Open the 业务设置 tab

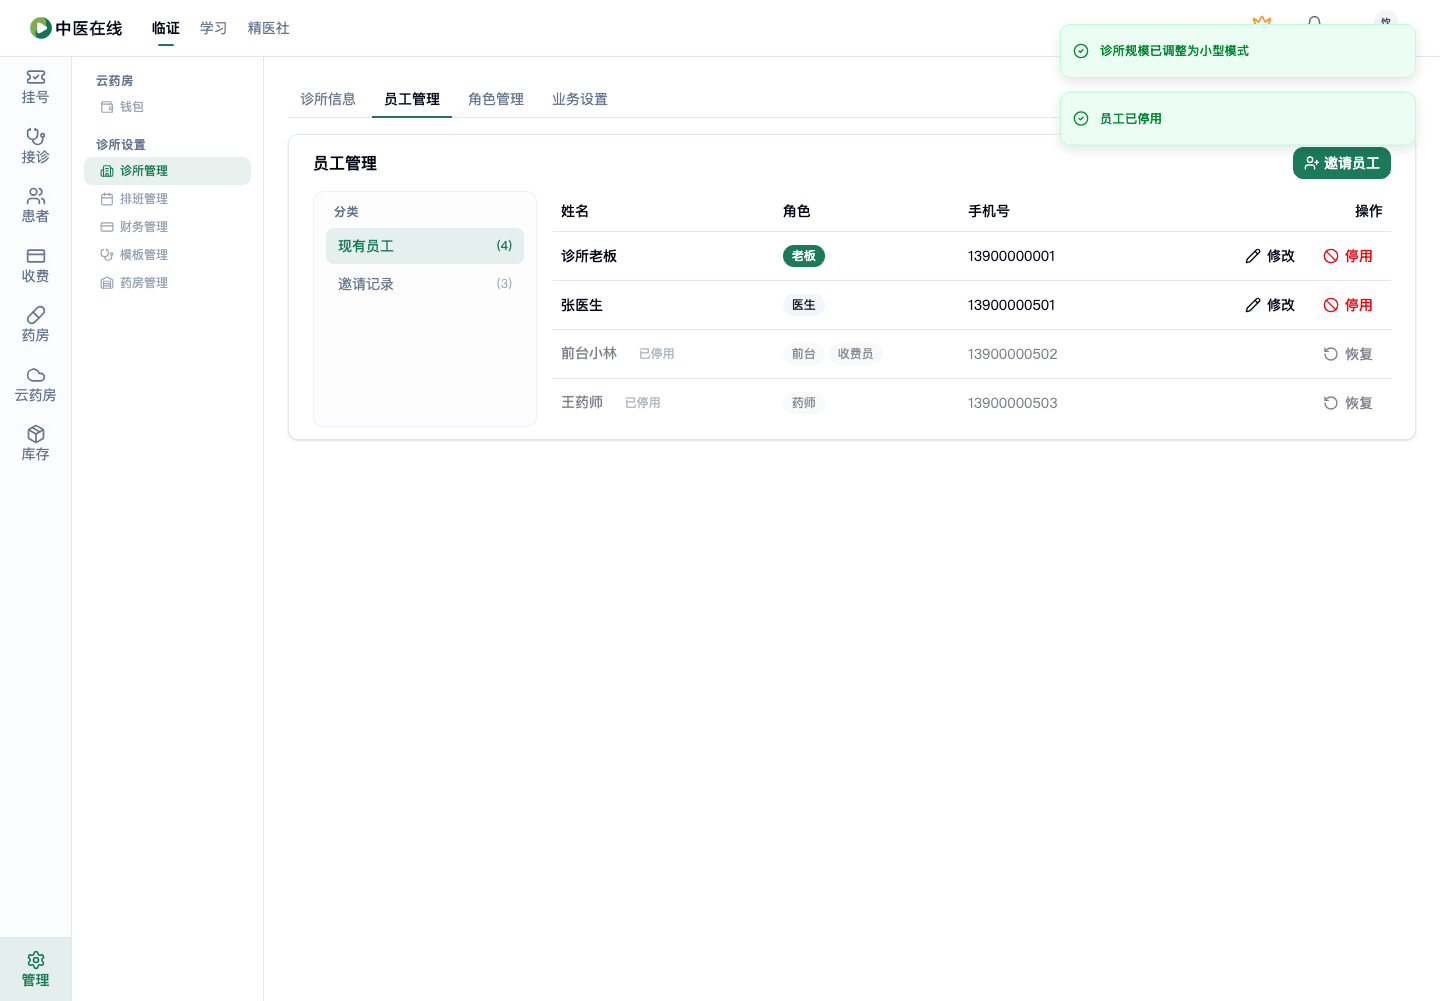point(580,99)
